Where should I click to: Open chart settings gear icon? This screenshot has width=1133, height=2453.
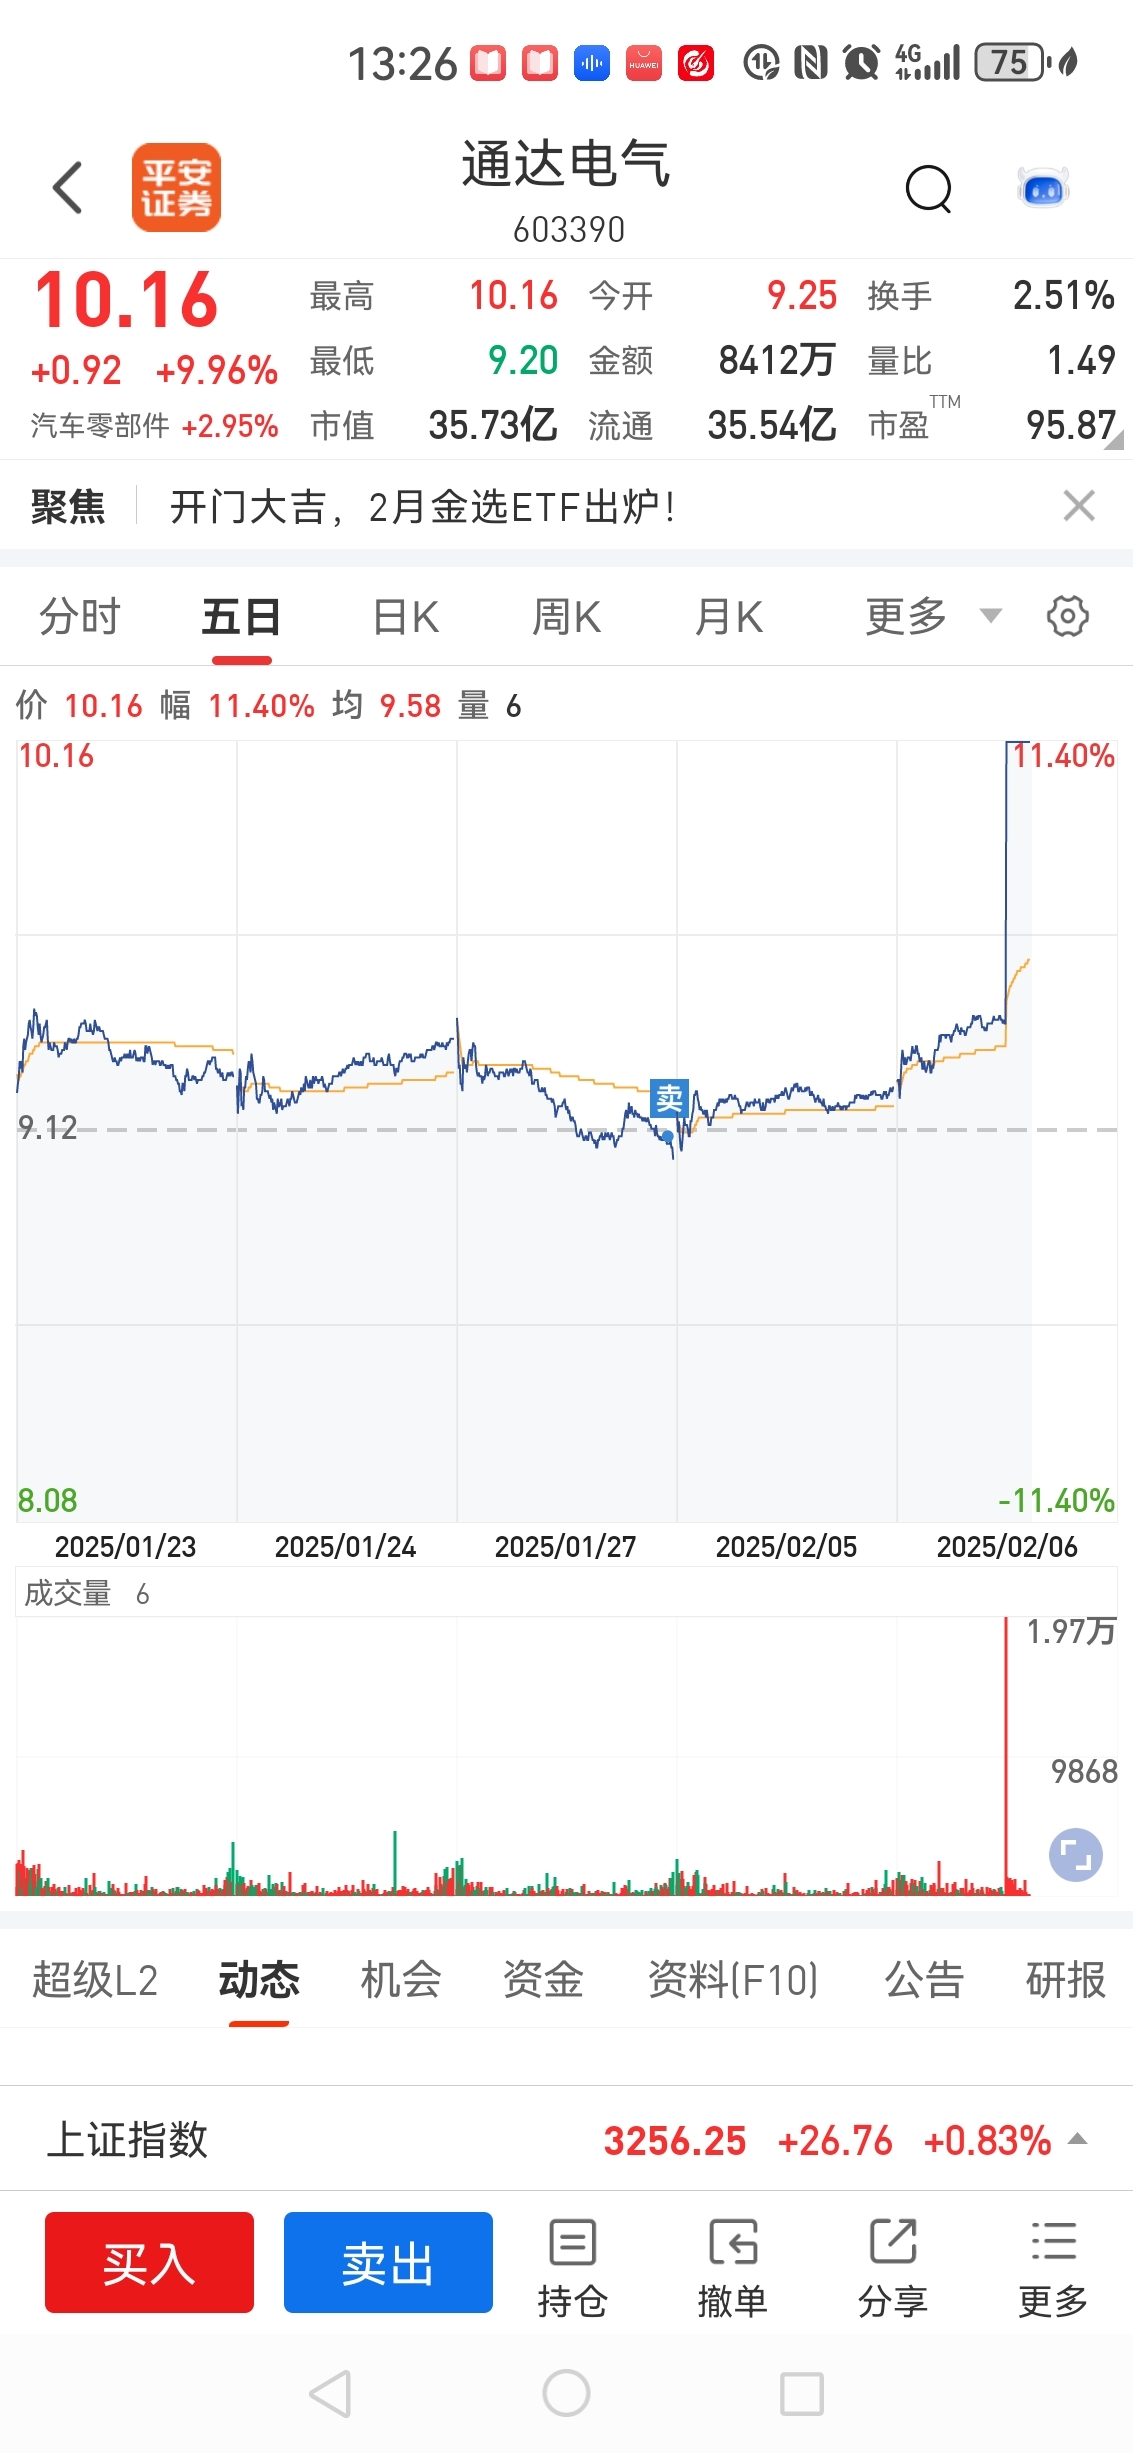1067,616
